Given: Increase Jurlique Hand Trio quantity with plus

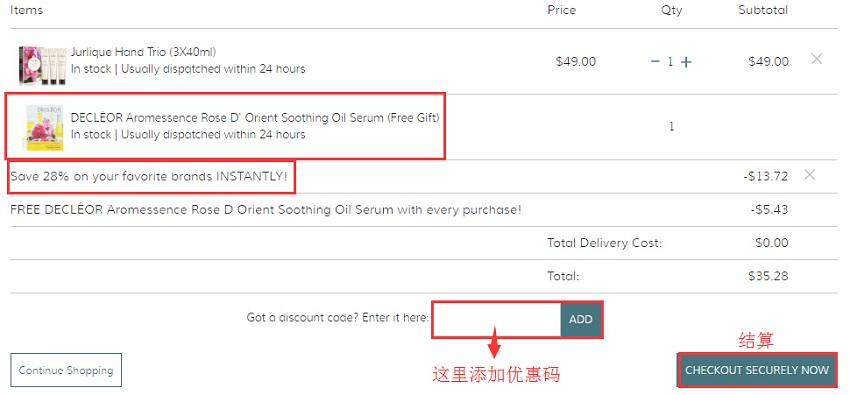Looking at the screenshot, I should 686,62.
